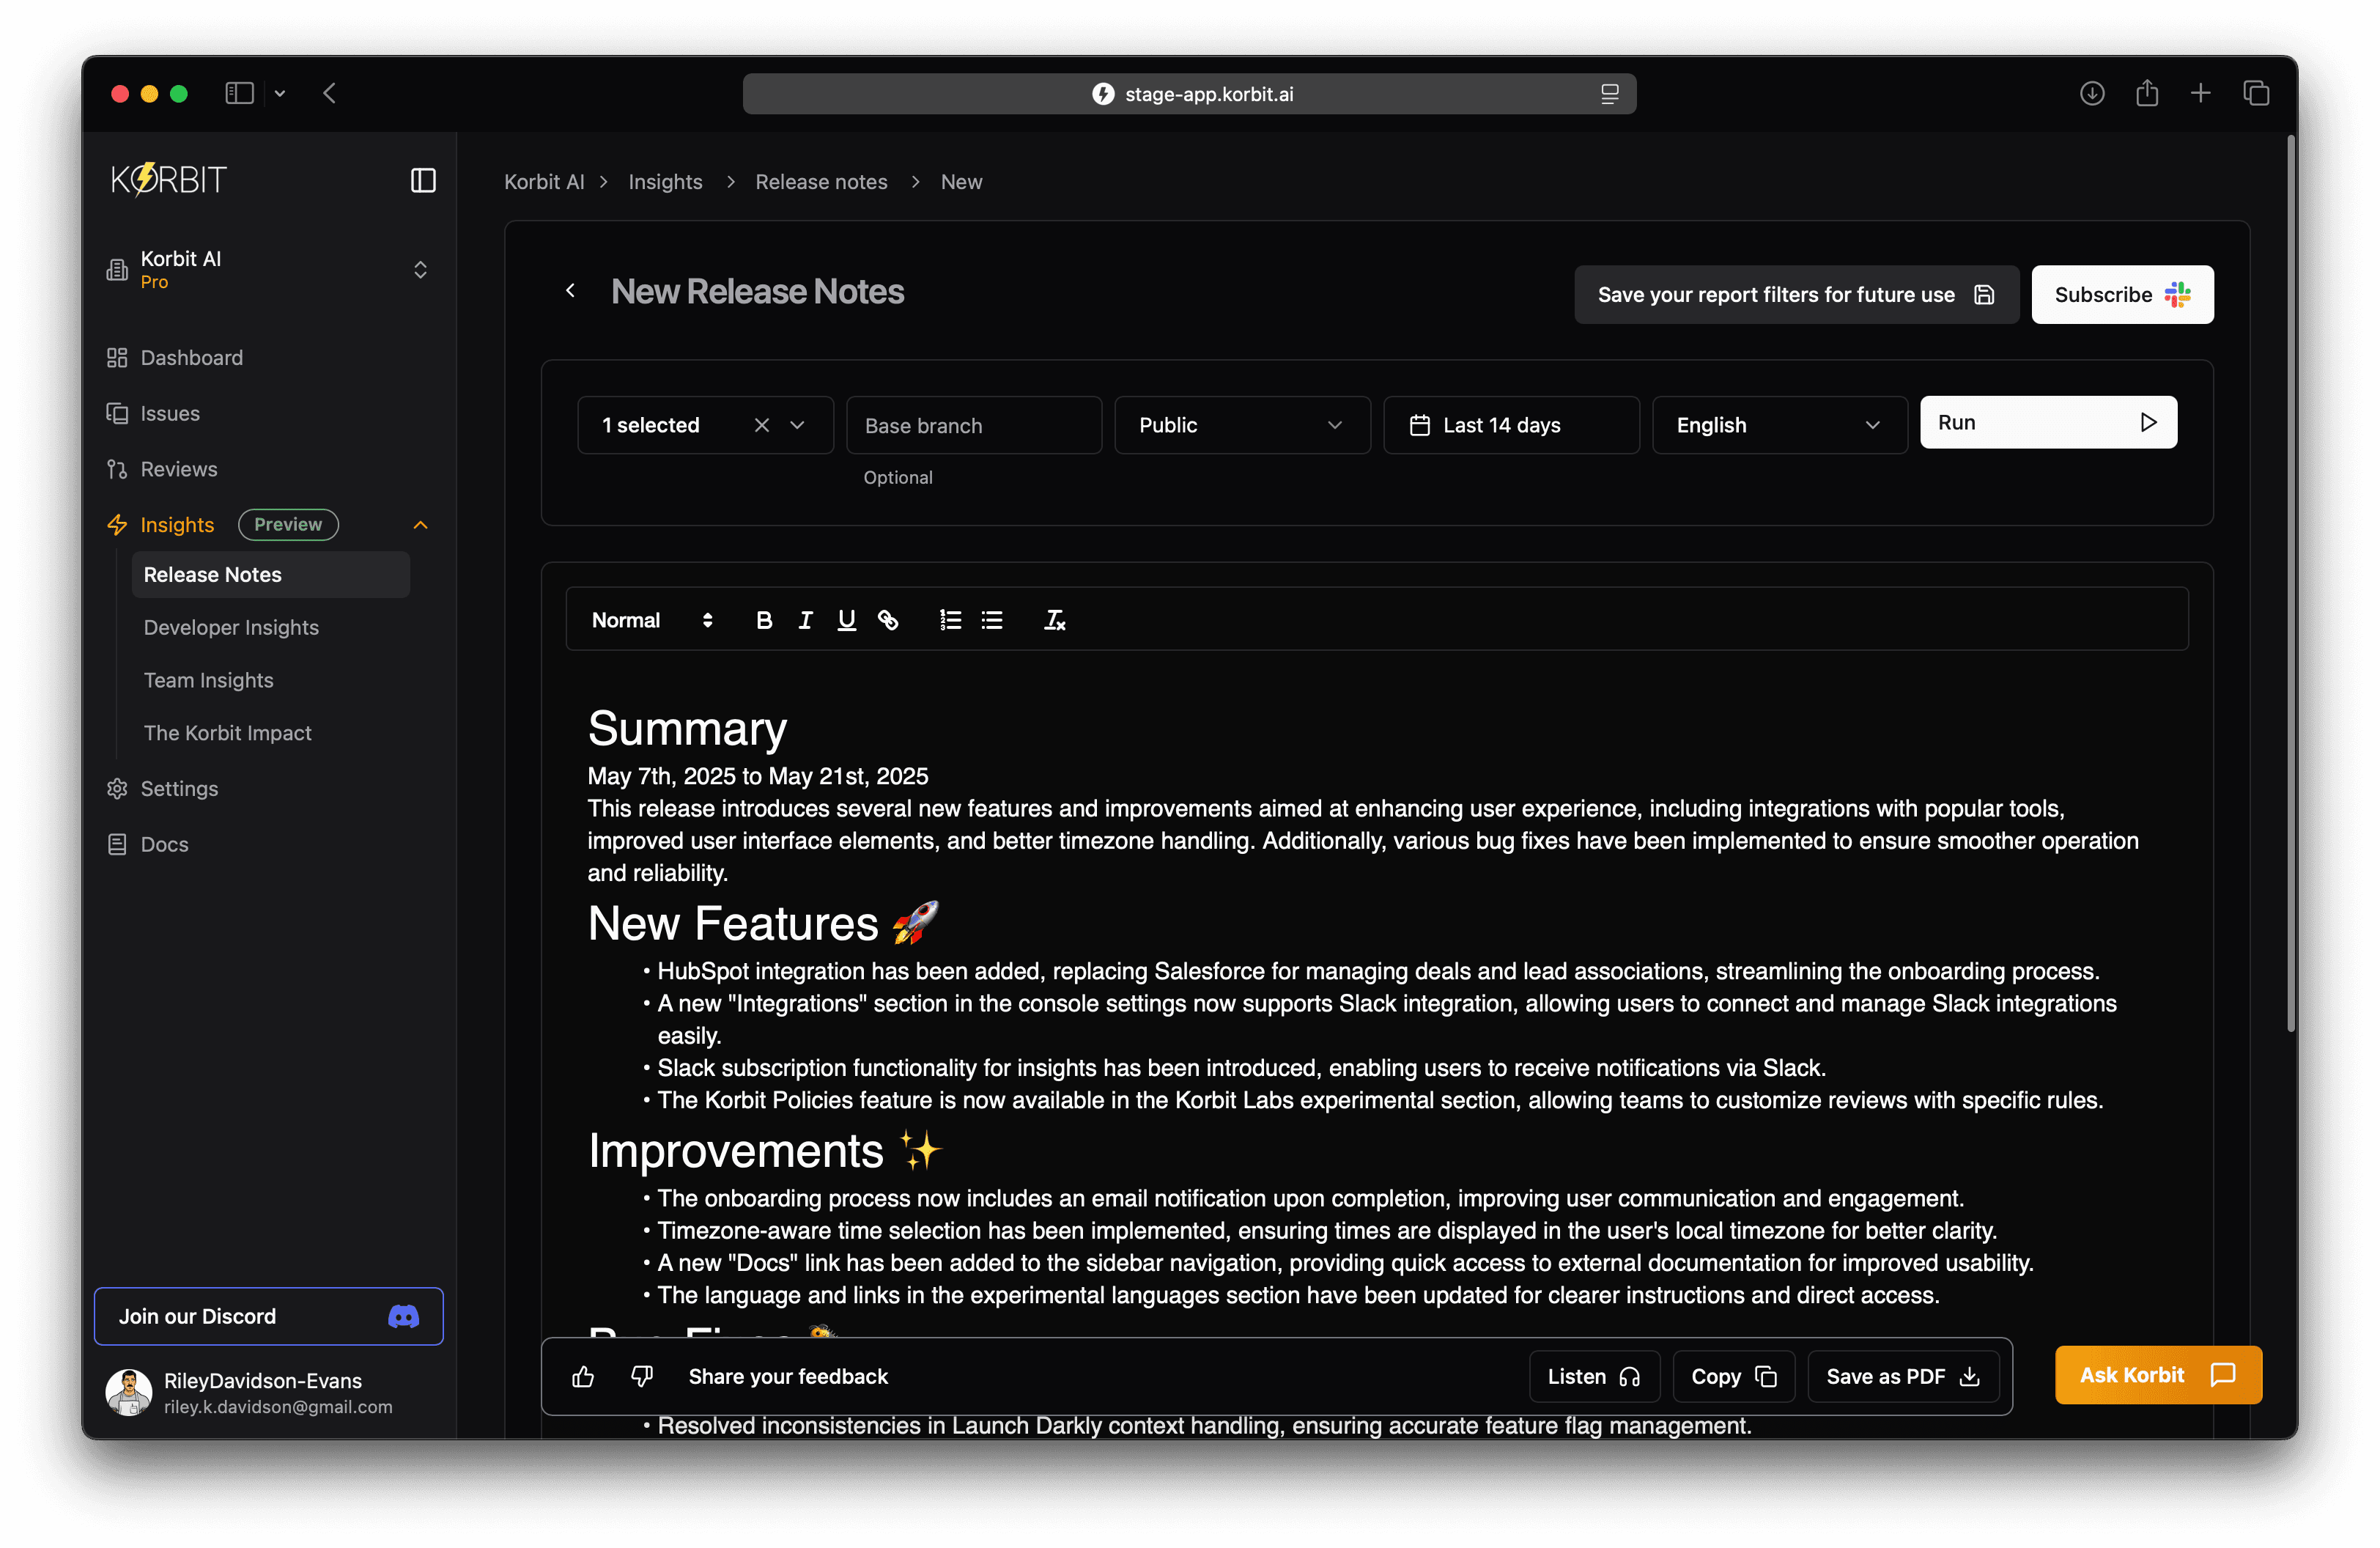2380x1548 pixels.
Task: Click the Ask Korbit chat button
Action: [x=2158, y=1375]
